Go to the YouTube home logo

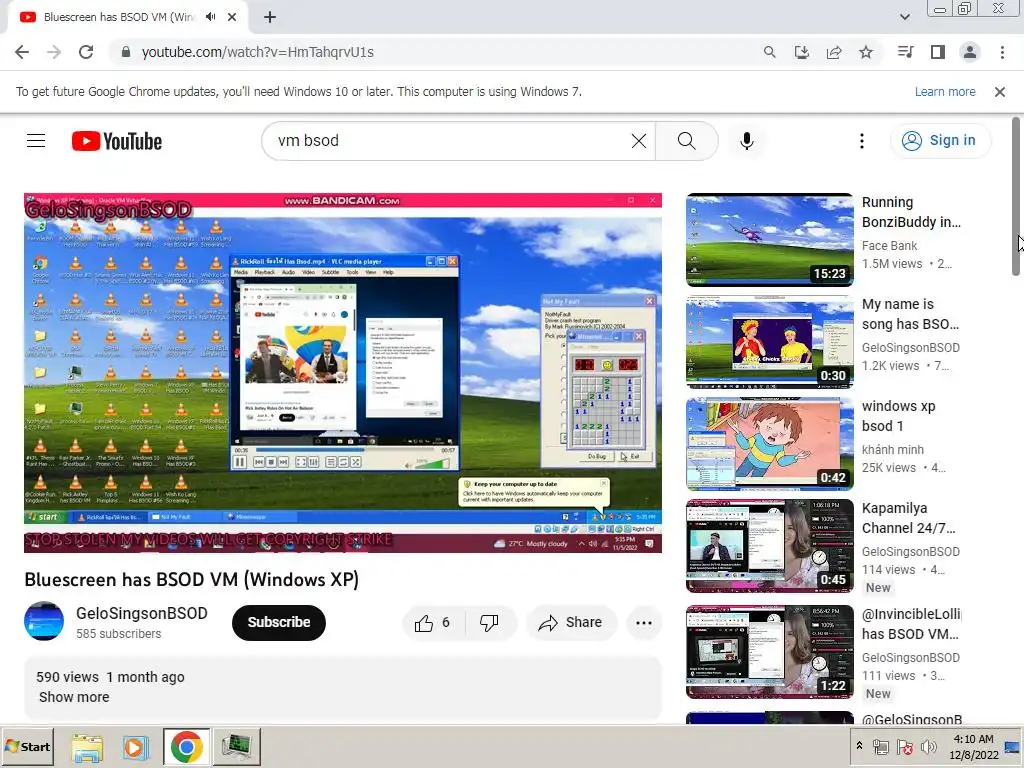coord(117,141)
